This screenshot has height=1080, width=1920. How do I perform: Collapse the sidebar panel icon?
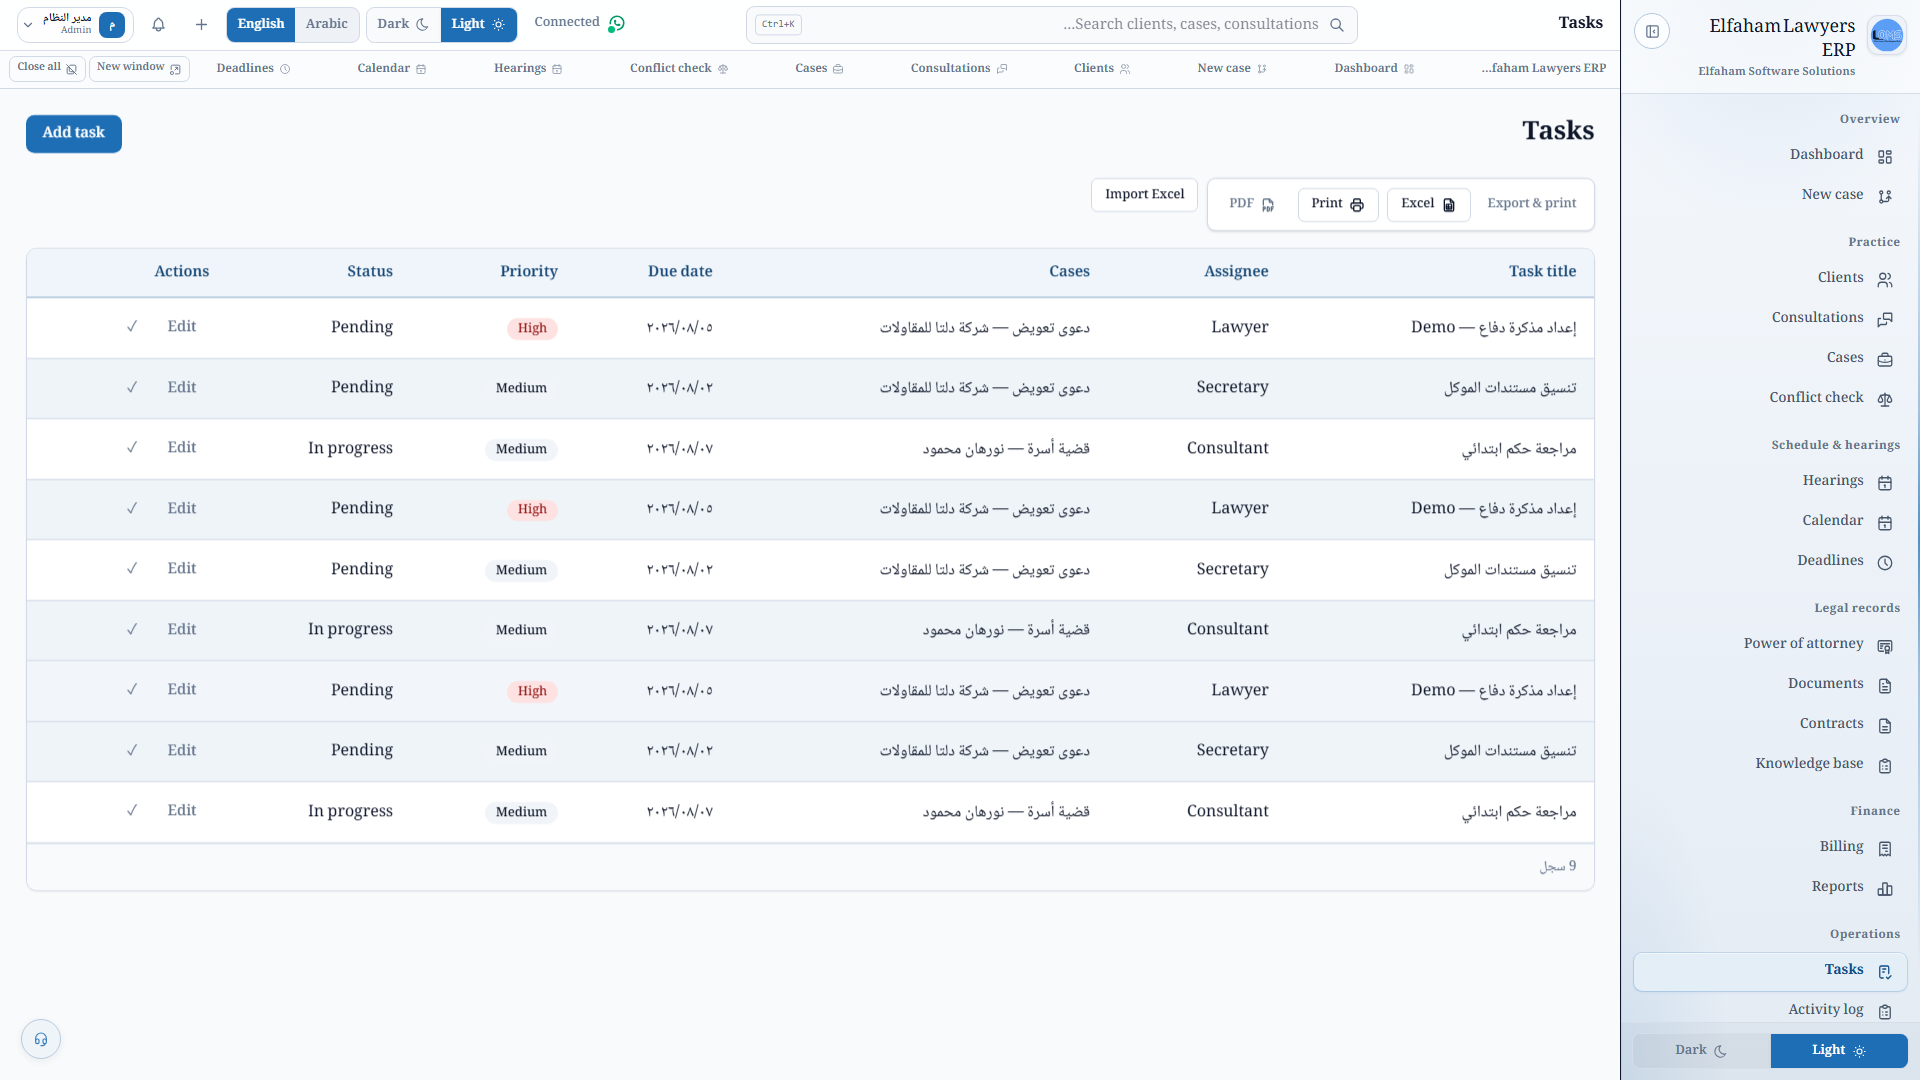(x=1652, y=32)
